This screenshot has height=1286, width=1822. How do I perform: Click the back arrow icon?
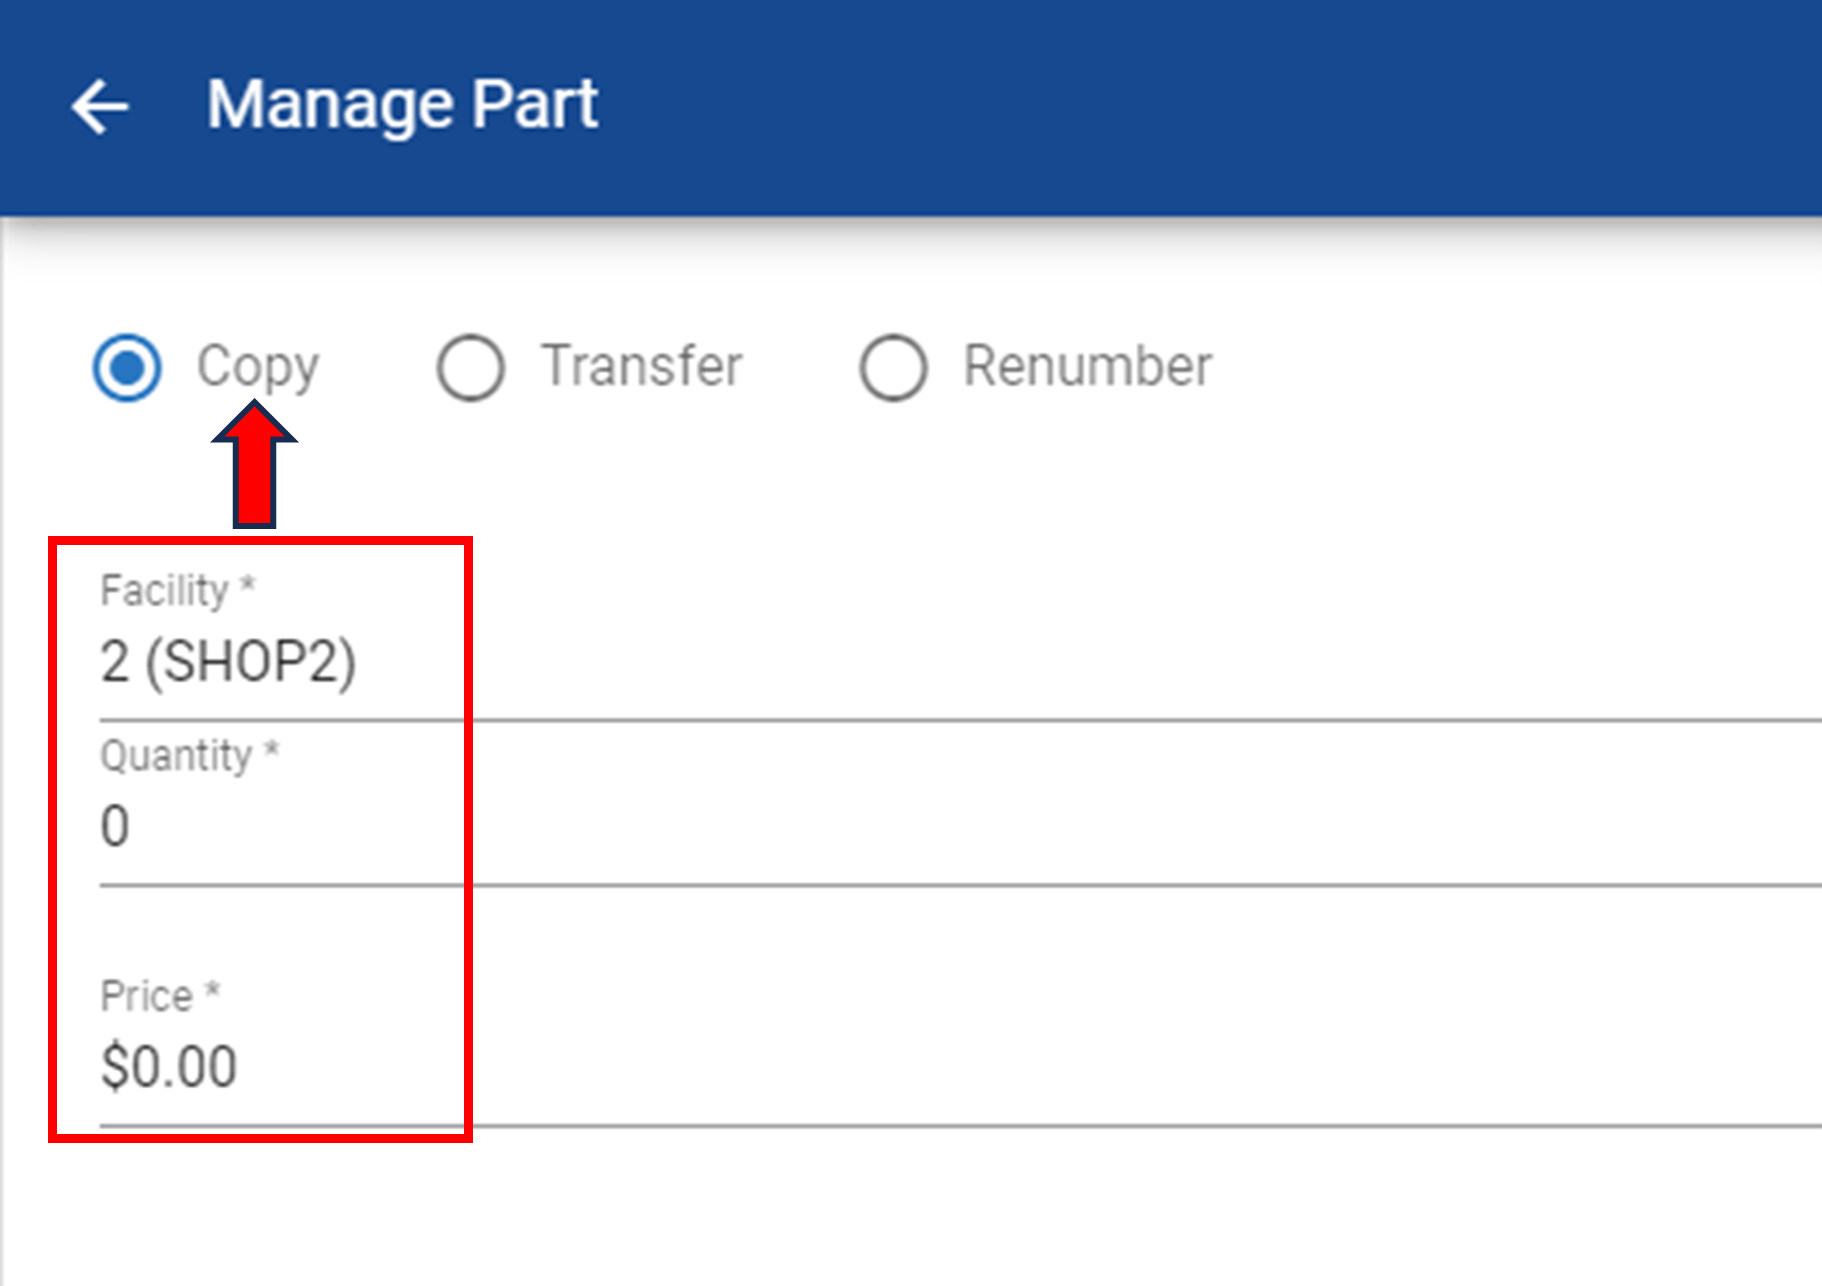(x=100, y=106)
